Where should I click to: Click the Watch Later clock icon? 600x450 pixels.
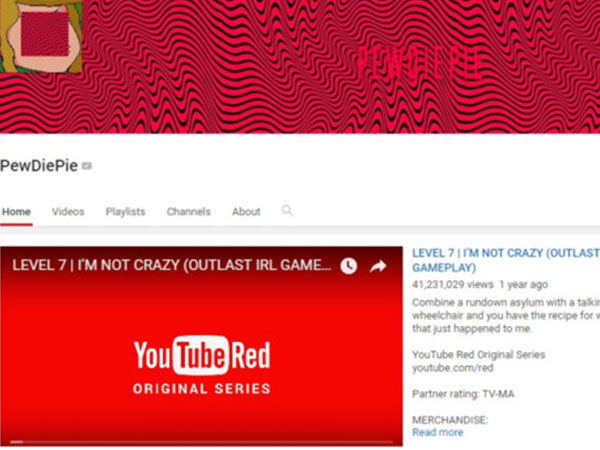click(x=348, y=266)
